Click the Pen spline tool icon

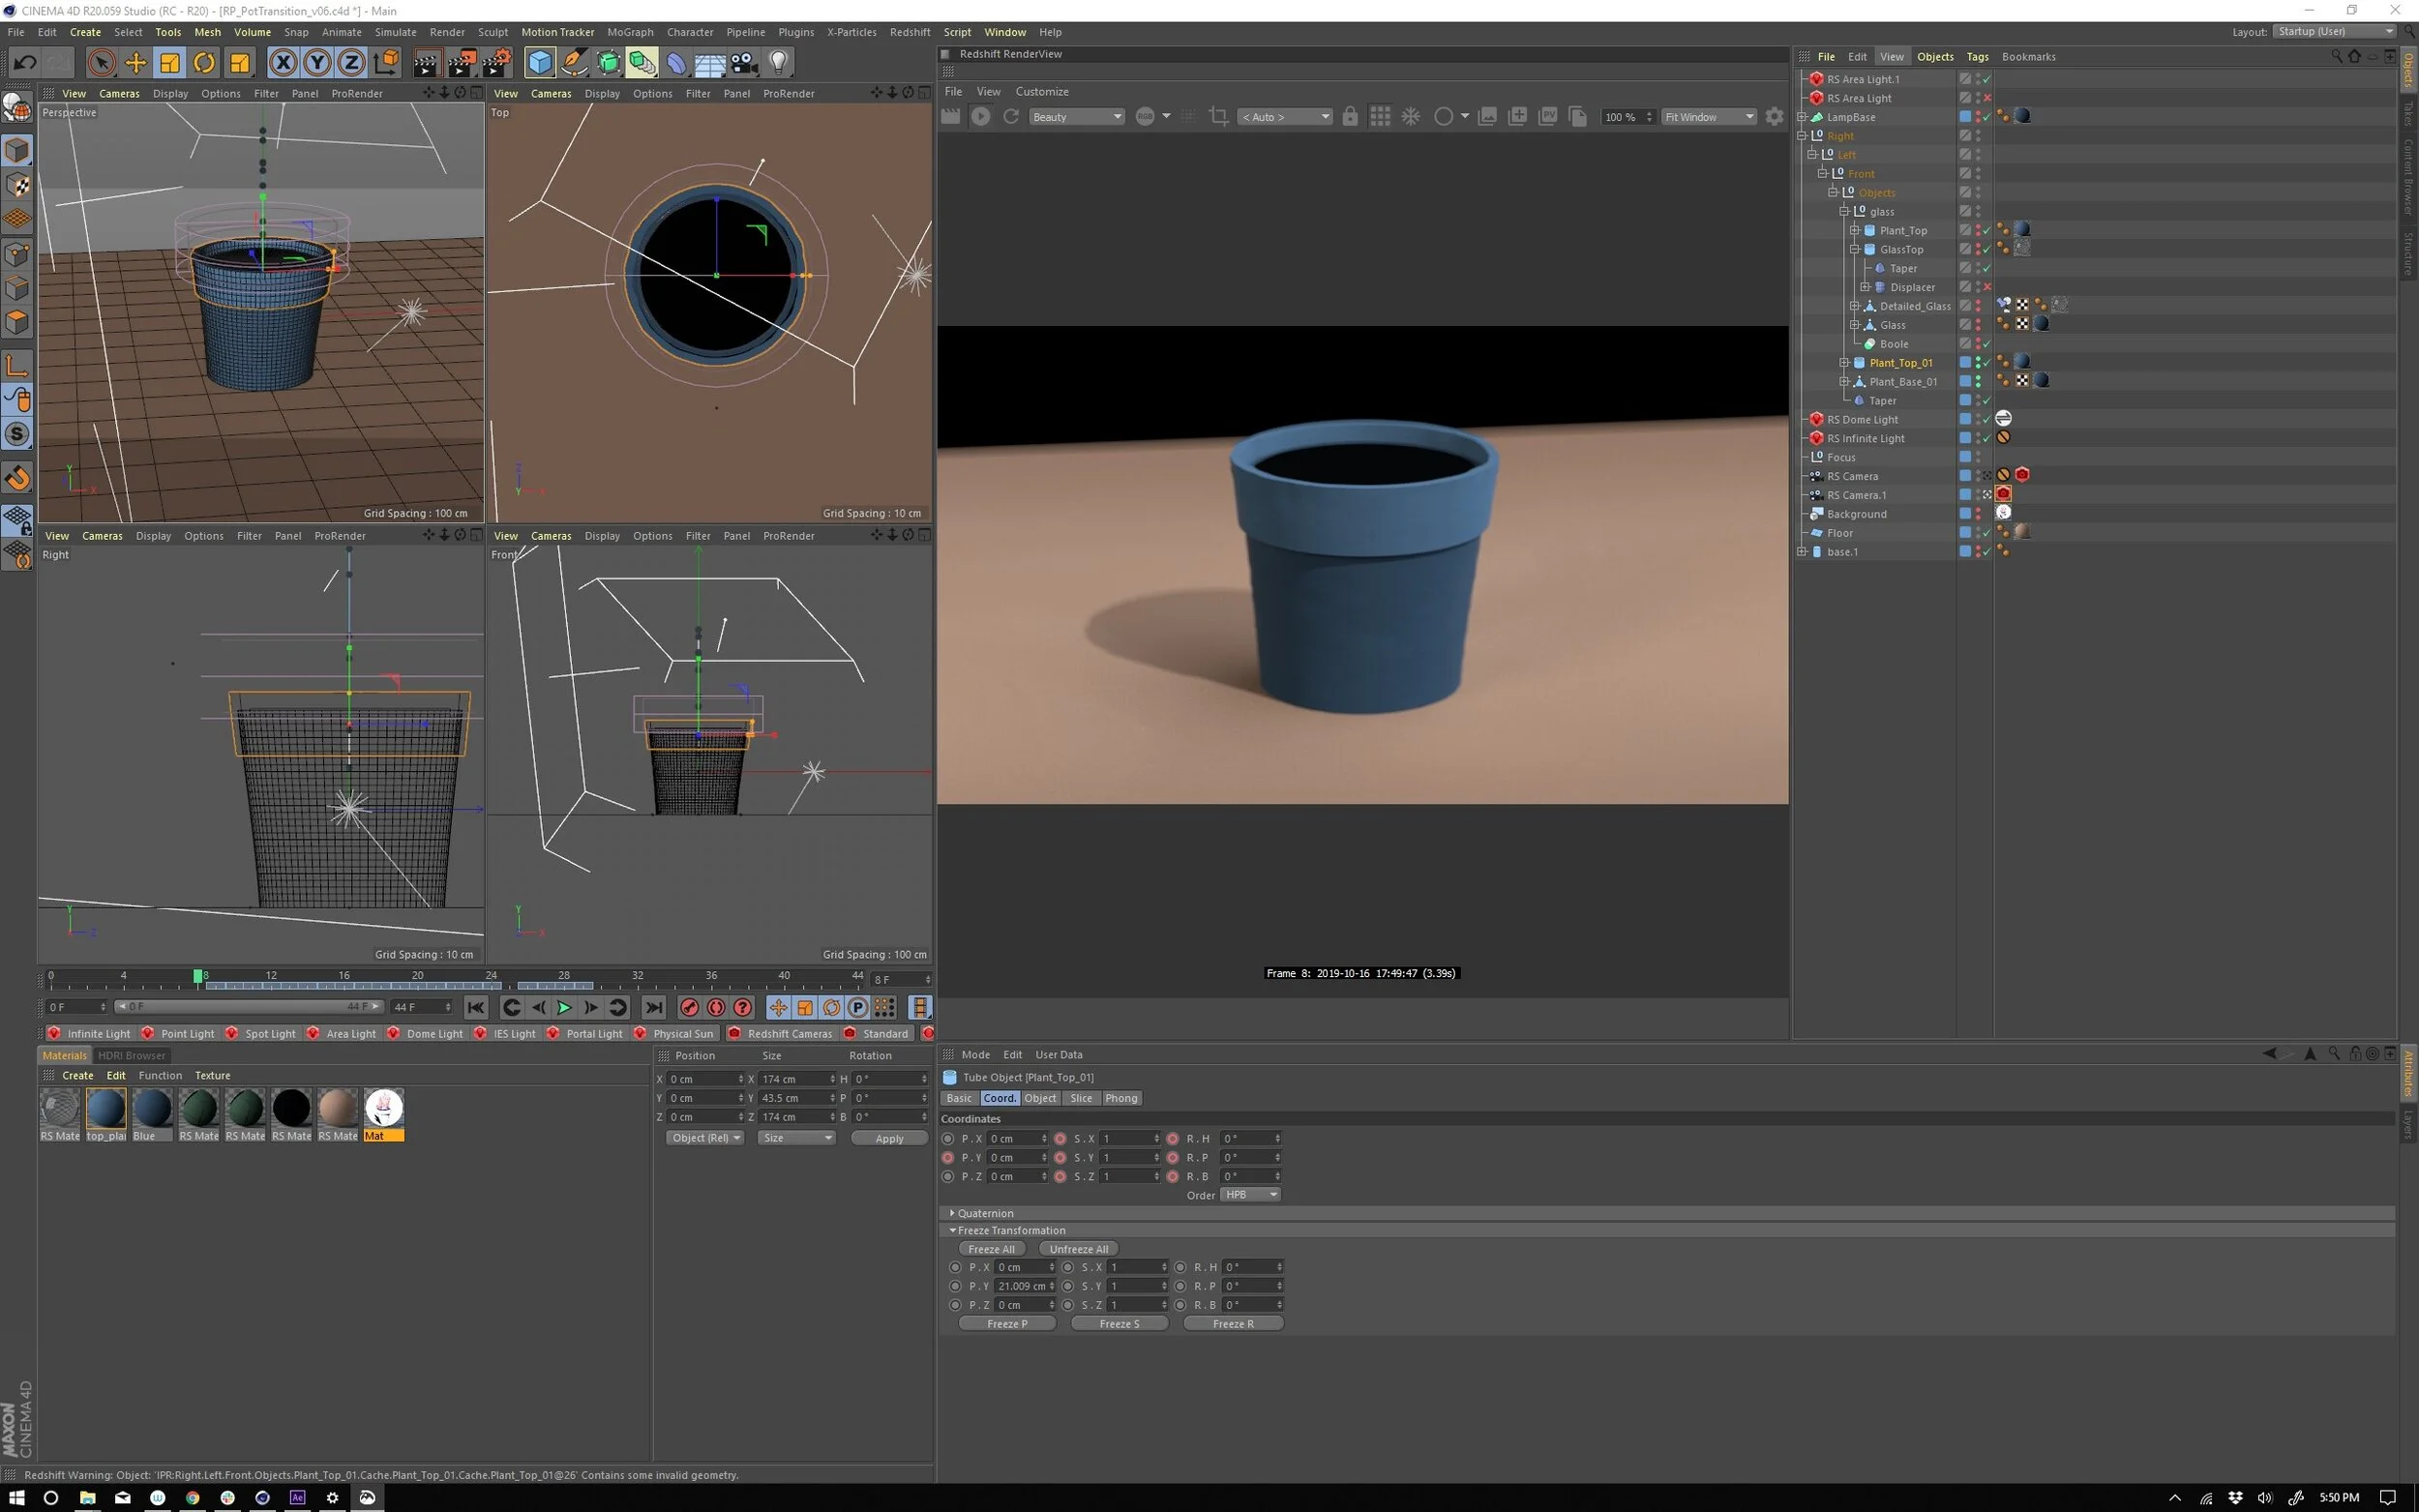click(574, 63)
